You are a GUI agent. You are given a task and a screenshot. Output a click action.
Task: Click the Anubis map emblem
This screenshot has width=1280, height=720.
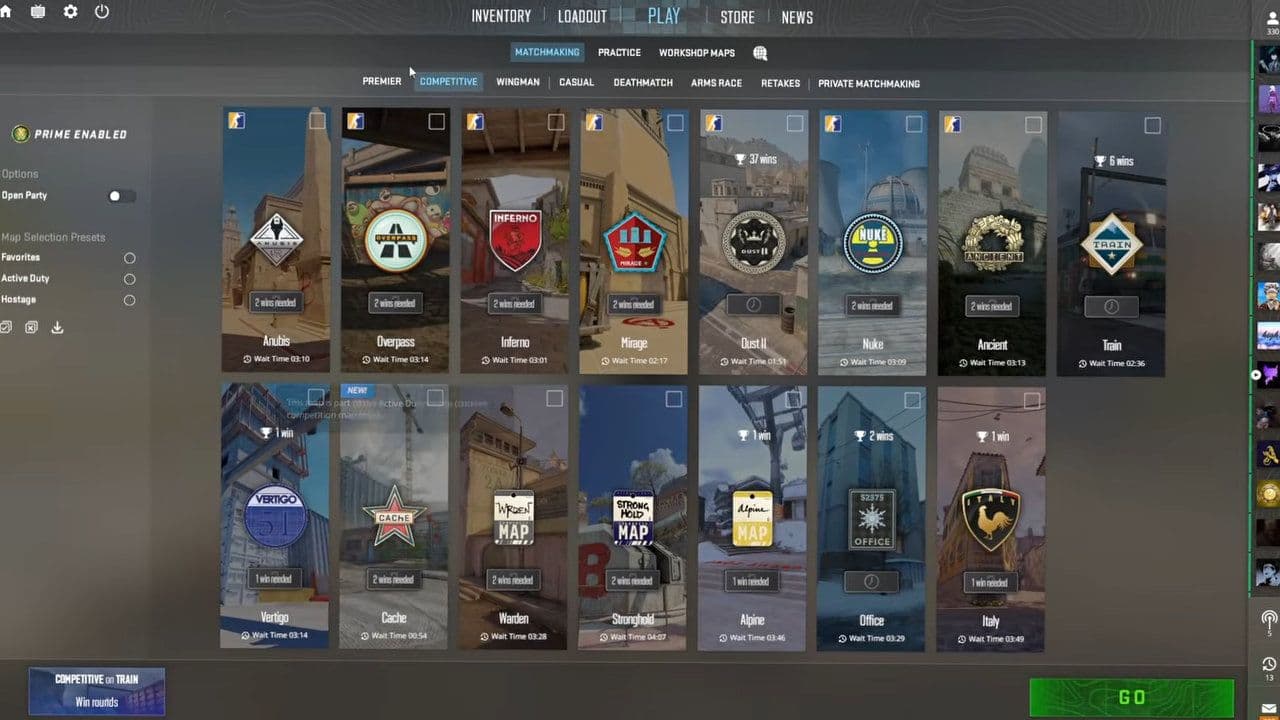(x=276, y=241)
